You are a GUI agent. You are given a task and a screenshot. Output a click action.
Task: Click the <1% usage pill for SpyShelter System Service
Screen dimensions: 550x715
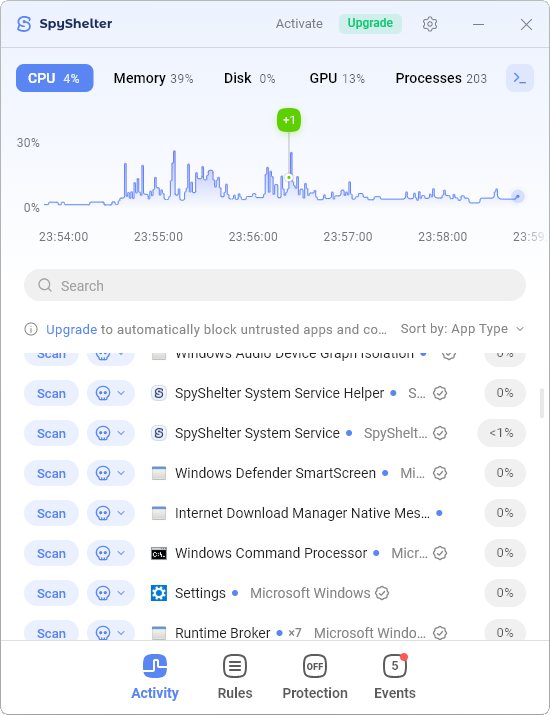501,433
